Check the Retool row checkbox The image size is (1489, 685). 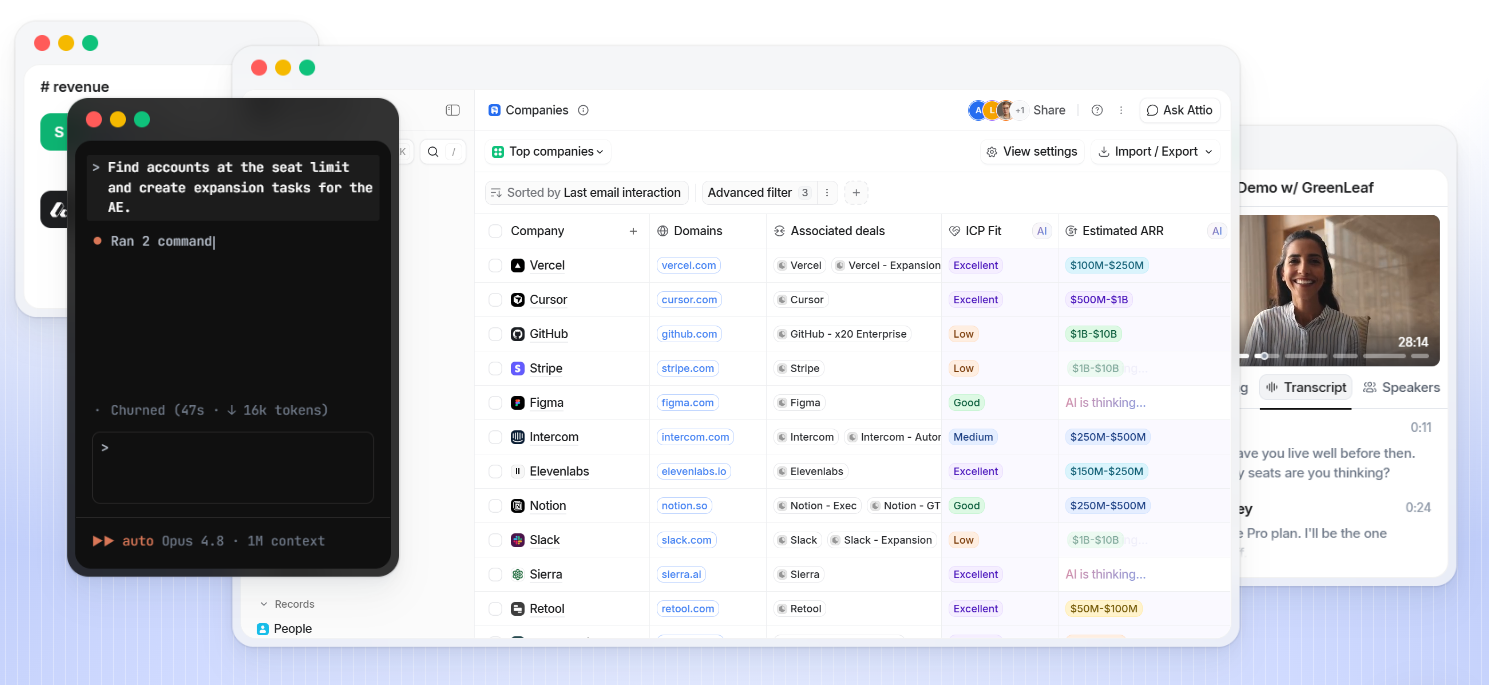coord(495,609)
